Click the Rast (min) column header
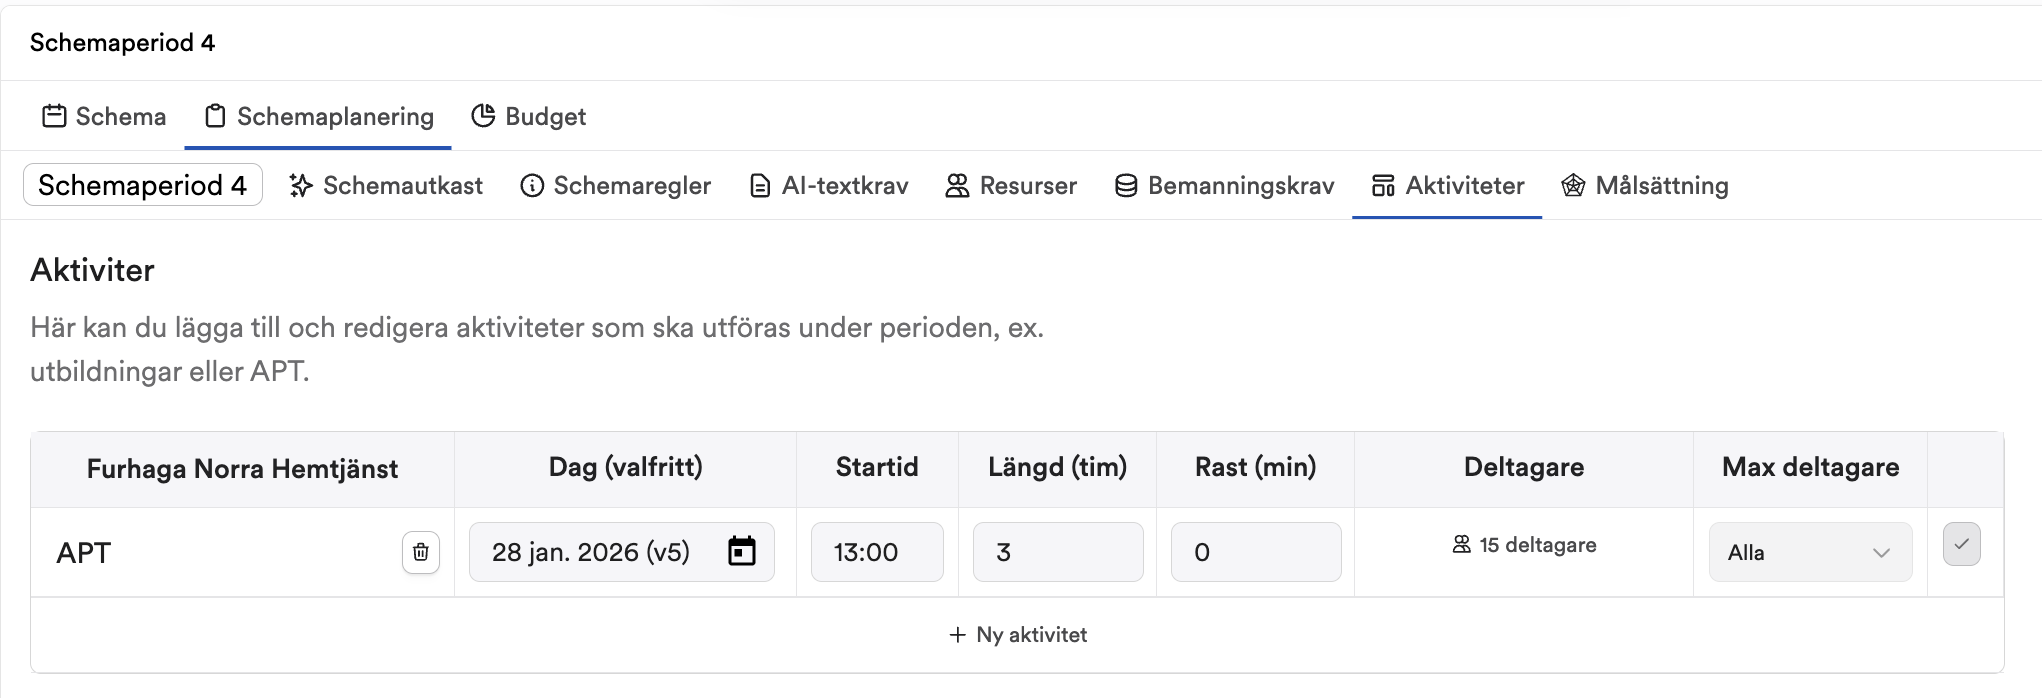This screenshot has height=698, width=2042. tap(1256, 467)
